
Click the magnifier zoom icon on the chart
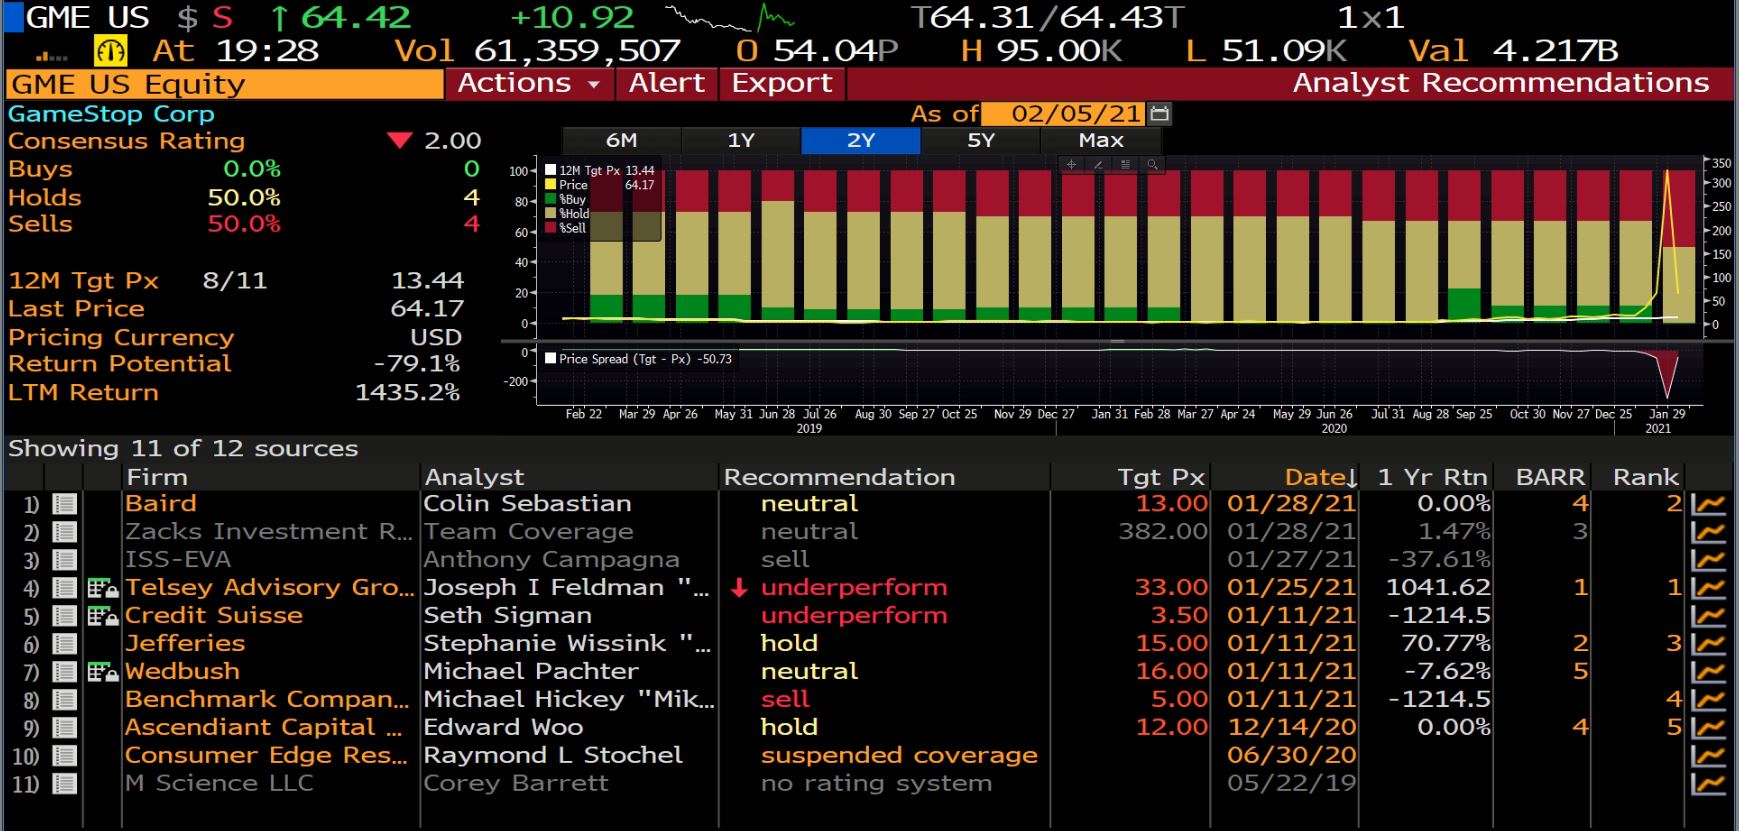coord(1152,164)
